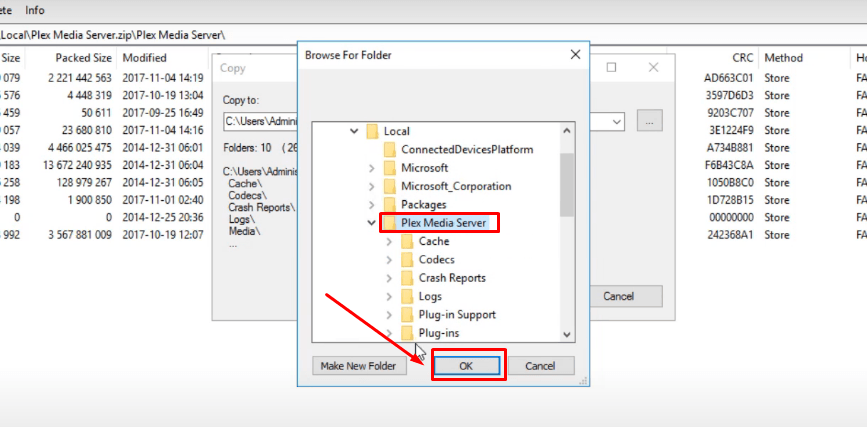
Task: Choose Plex Media Server label in tree
Action: 444,223
